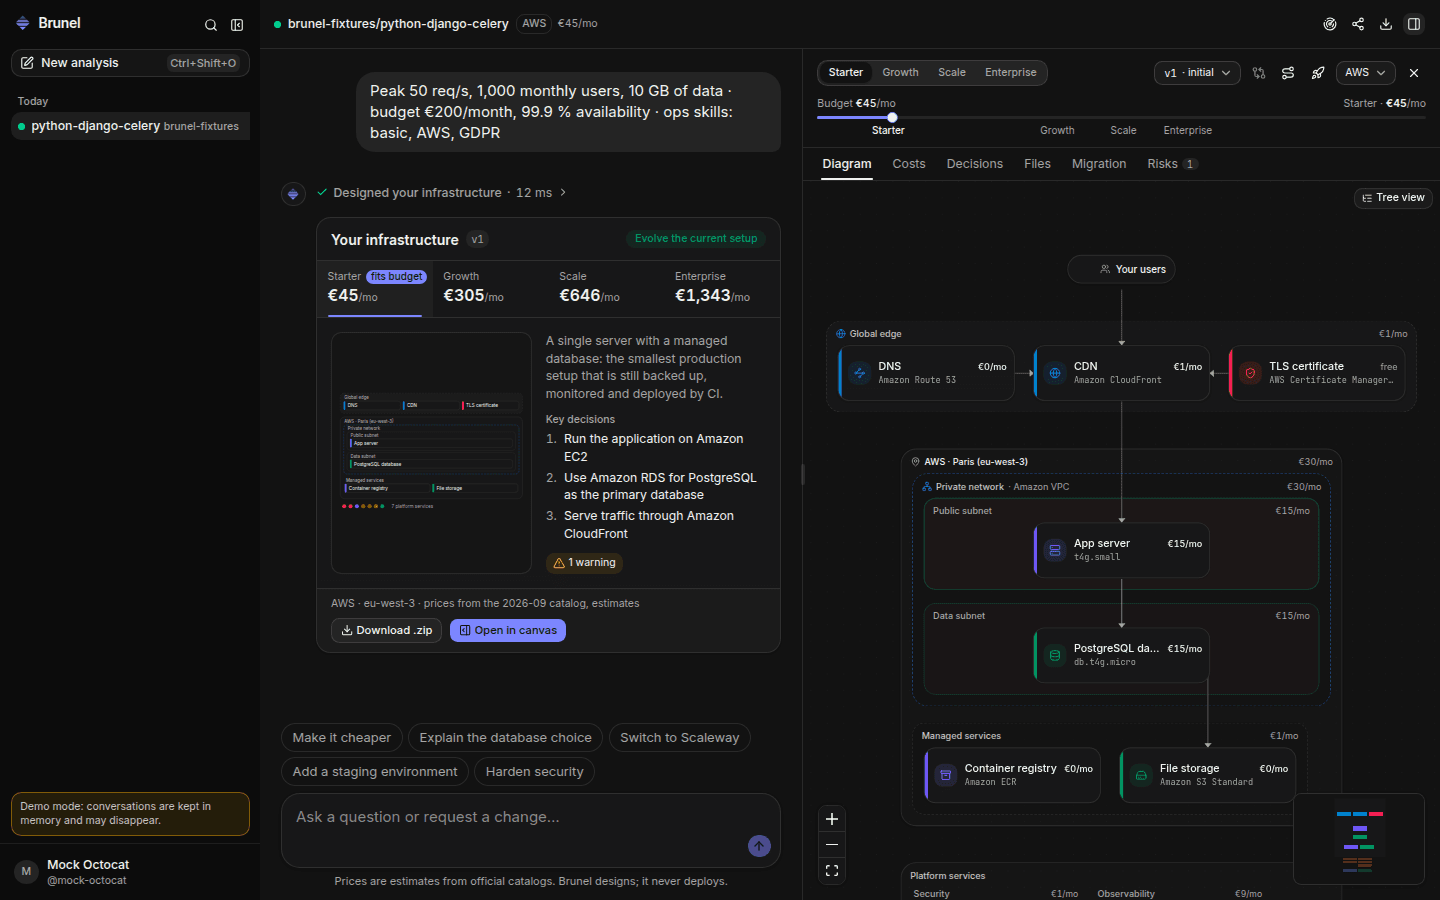Image resolution: width=1440 pixels, height=900 pixels.
Task: Click the radar target icon in top bar
Action: [x=1330, y=24]
